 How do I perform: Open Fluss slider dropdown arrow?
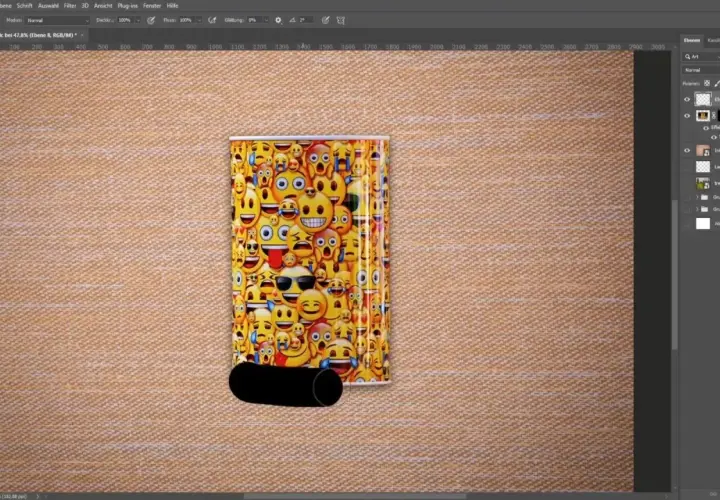click(199, 20)
